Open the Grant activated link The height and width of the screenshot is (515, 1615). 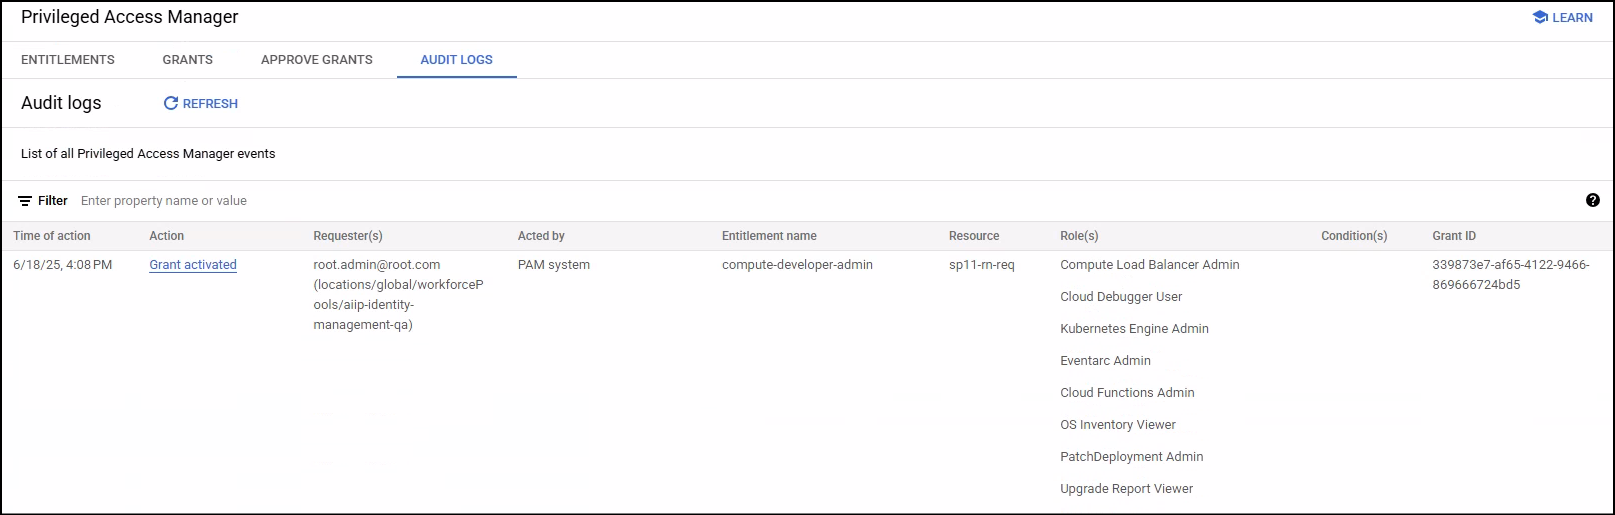pos(193,265)
